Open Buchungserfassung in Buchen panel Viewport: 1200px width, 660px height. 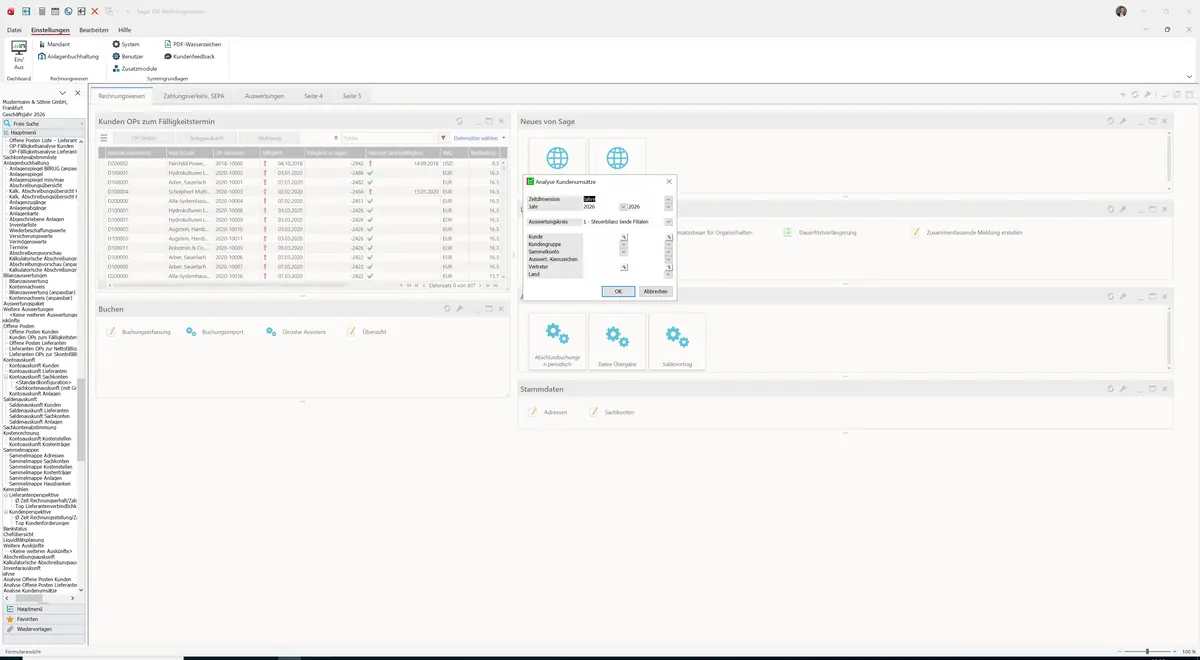coord(138,331)
